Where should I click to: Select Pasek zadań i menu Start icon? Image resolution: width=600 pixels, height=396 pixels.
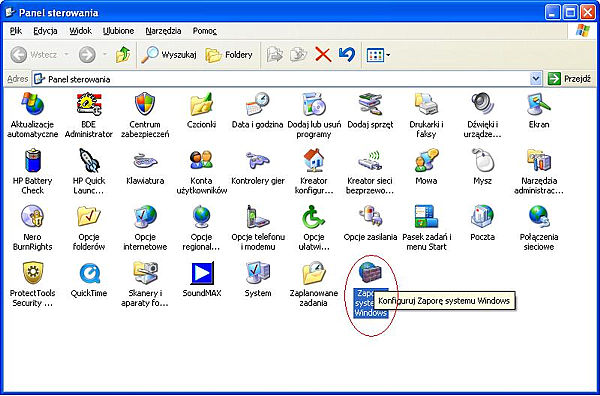426,217
